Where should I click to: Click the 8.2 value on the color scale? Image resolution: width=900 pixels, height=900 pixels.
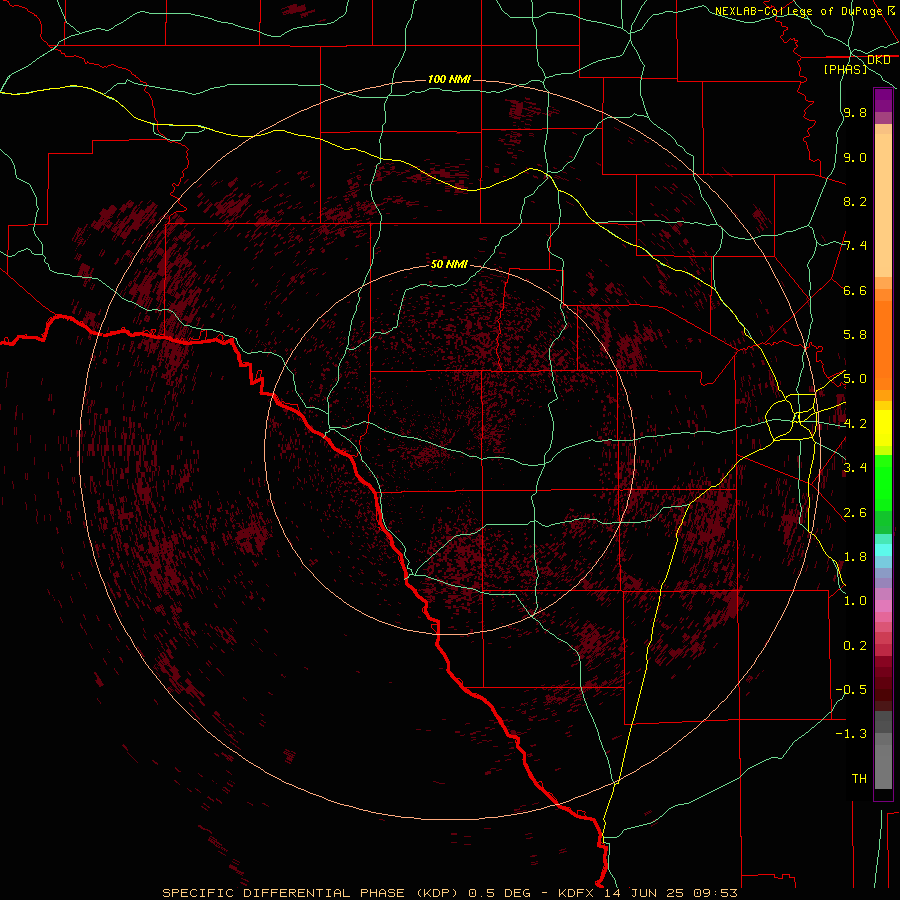[x=855, y=201]
